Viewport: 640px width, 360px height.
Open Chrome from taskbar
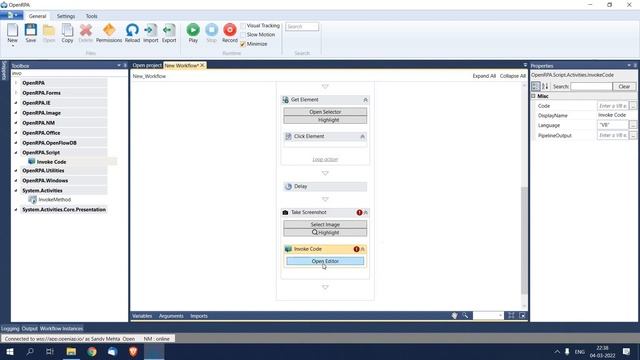click(92, 351)
